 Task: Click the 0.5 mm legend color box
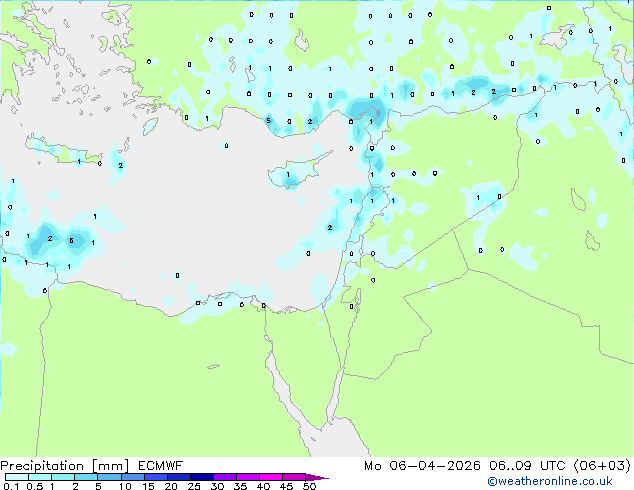click(x=40, y=477)
